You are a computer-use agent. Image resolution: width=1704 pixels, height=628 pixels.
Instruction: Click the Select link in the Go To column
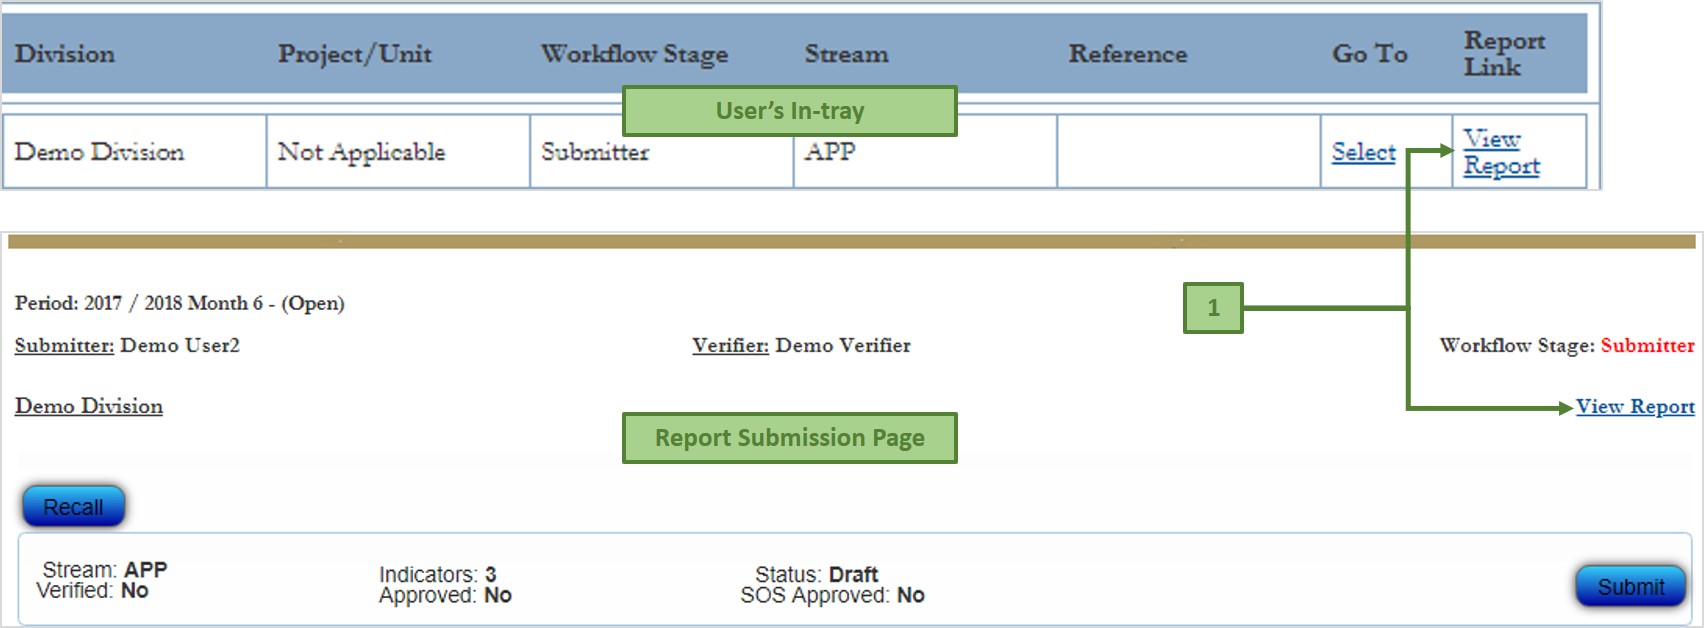coord(1363,152)
